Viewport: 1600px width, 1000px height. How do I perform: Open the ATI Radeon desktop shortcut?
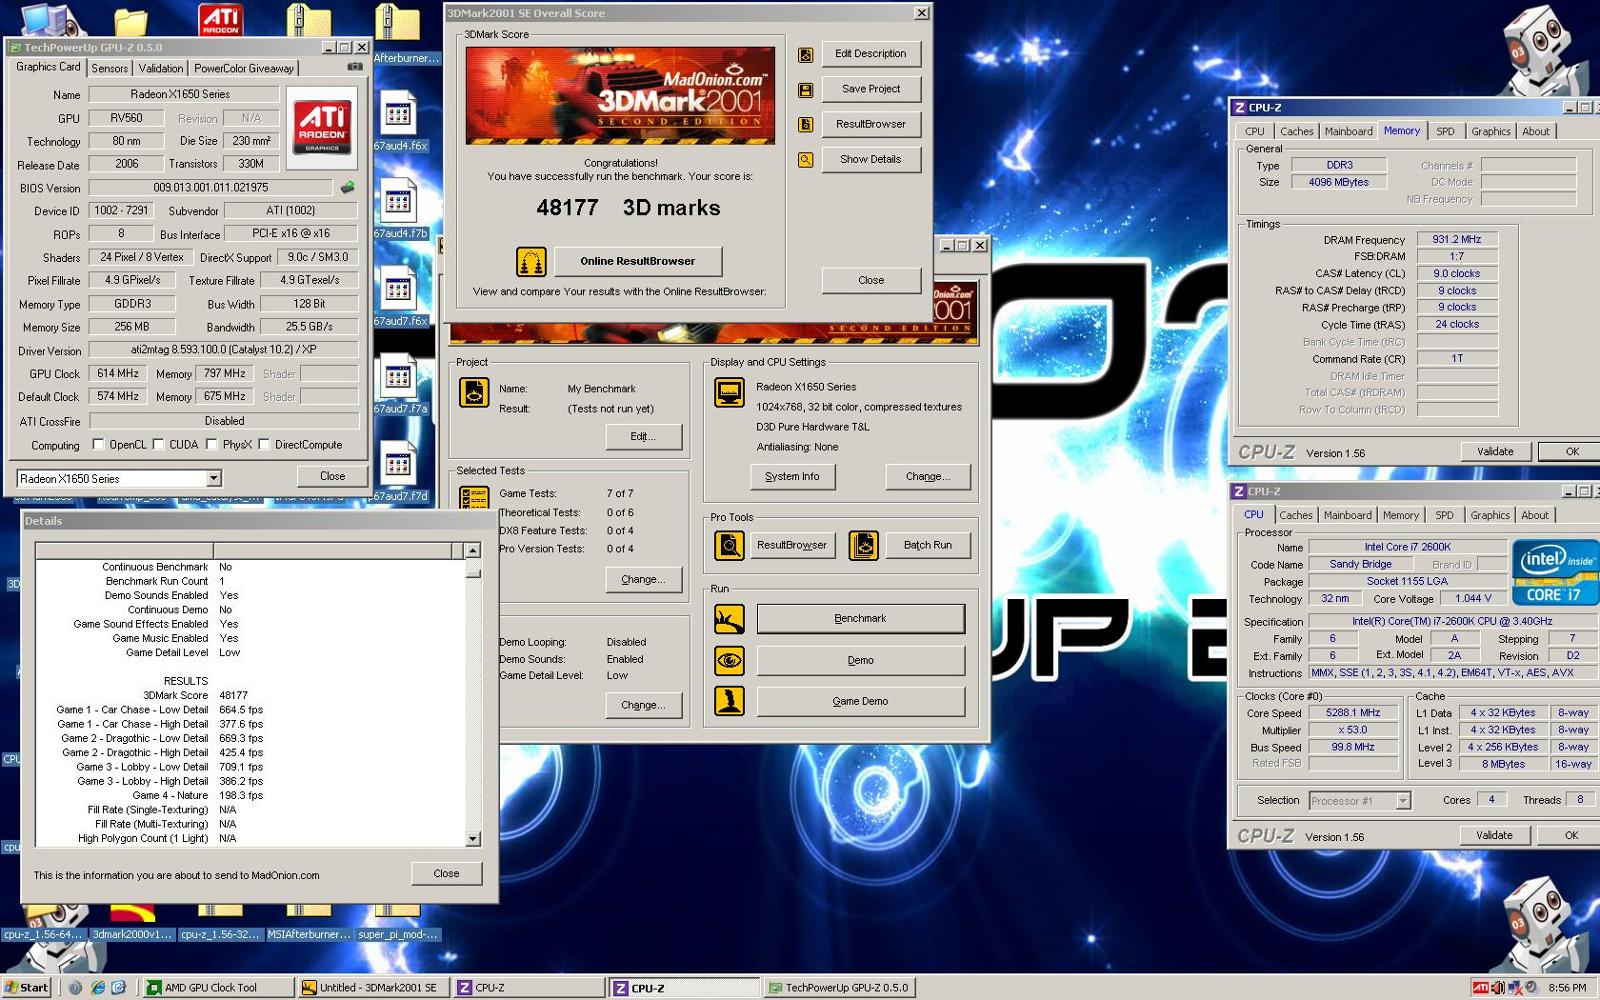click(220, 18)
